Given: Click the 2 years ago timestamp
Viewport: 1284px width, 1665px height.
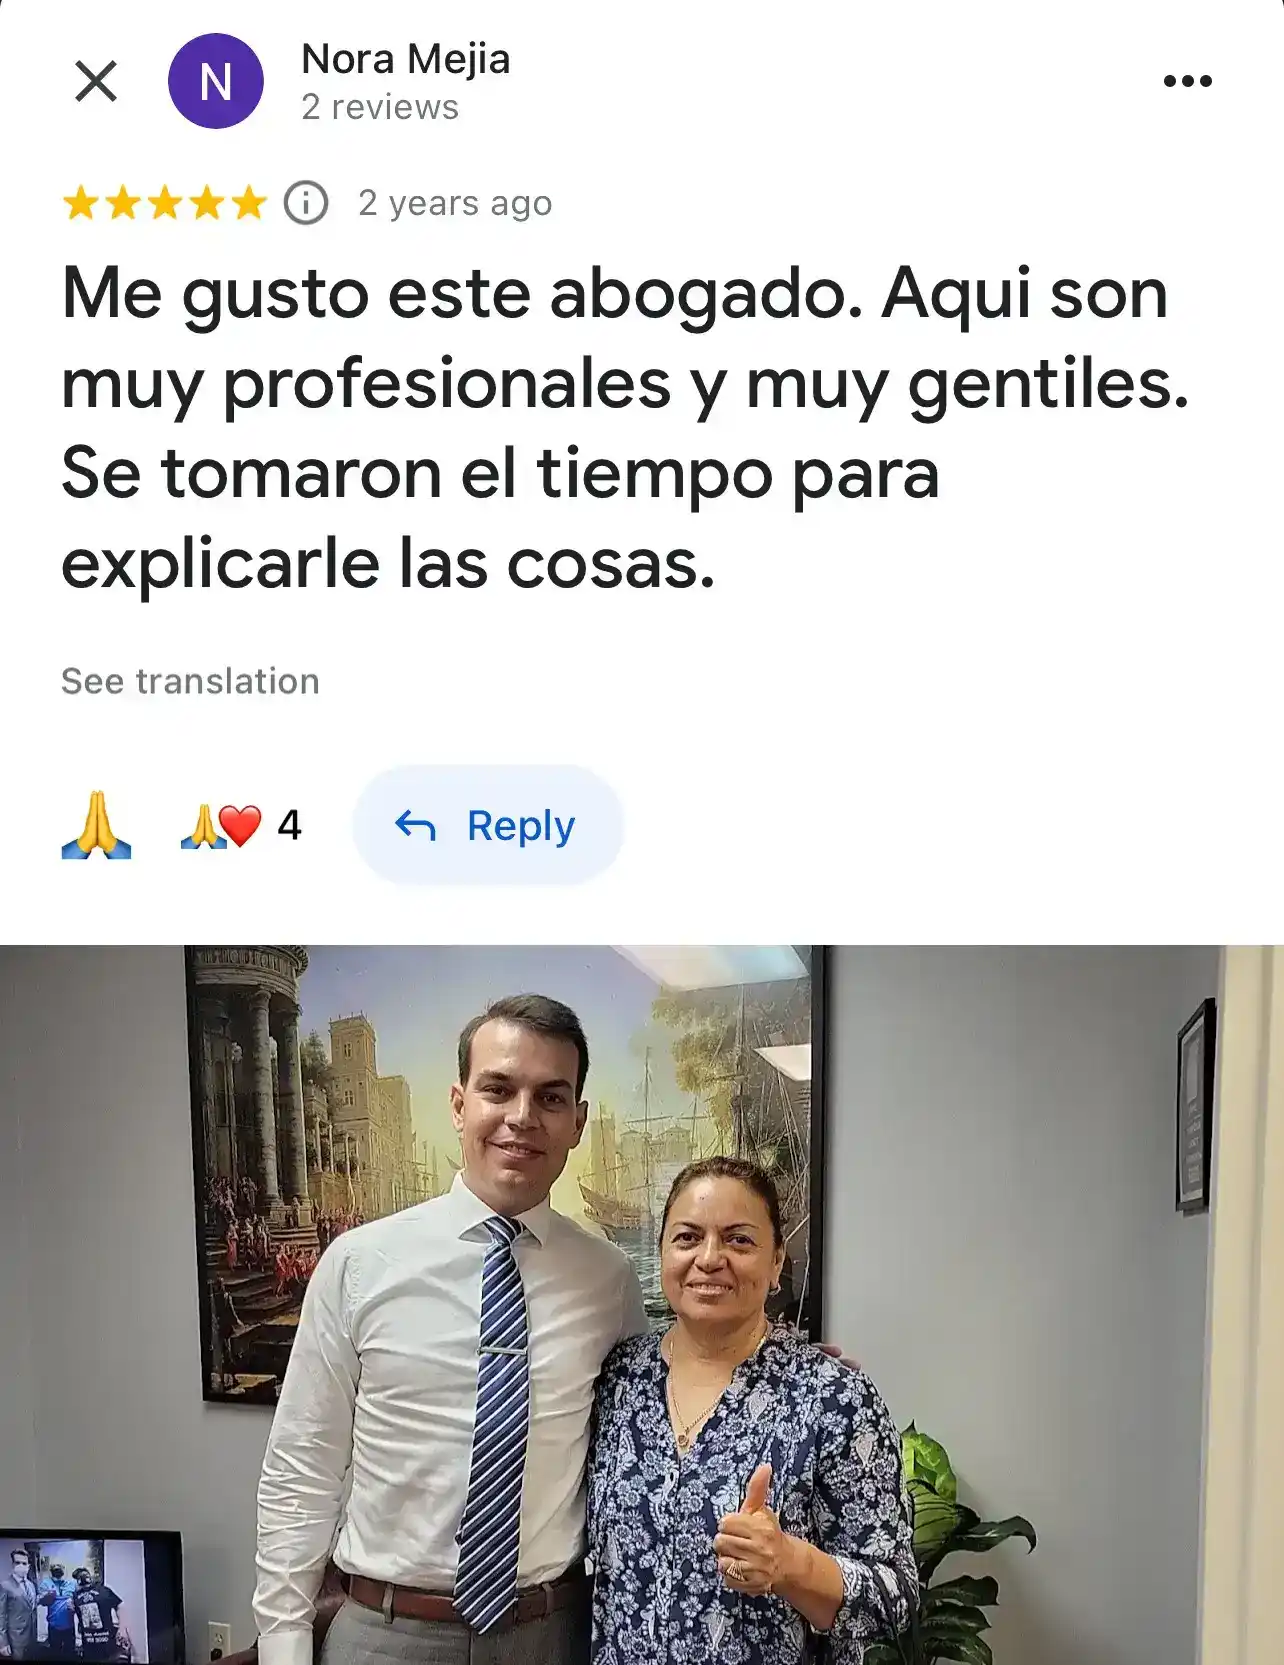Looking at the screenshot, I should tap(455, 203).
